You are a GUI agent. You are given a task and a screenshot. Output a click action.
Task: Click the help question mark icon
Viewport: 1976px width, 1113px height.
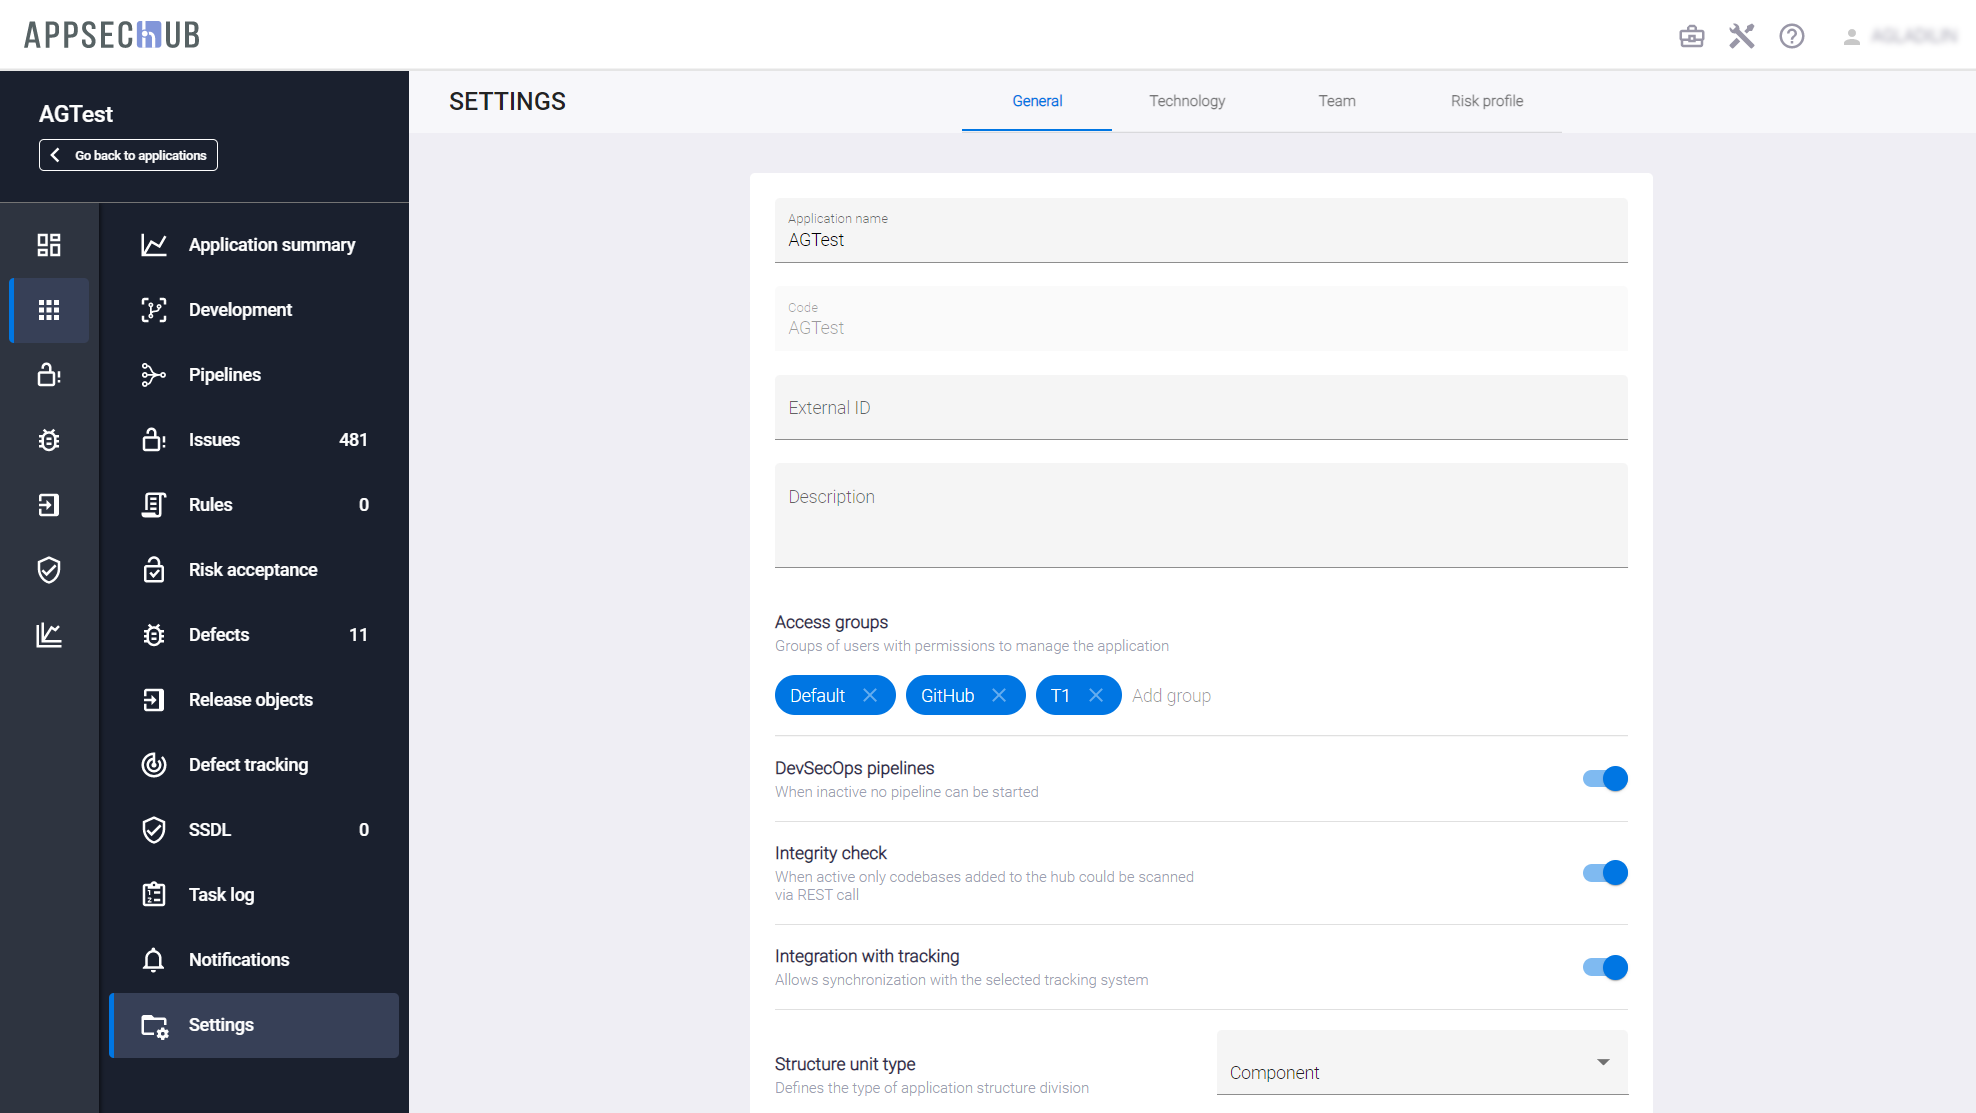tap(1791, 37)
